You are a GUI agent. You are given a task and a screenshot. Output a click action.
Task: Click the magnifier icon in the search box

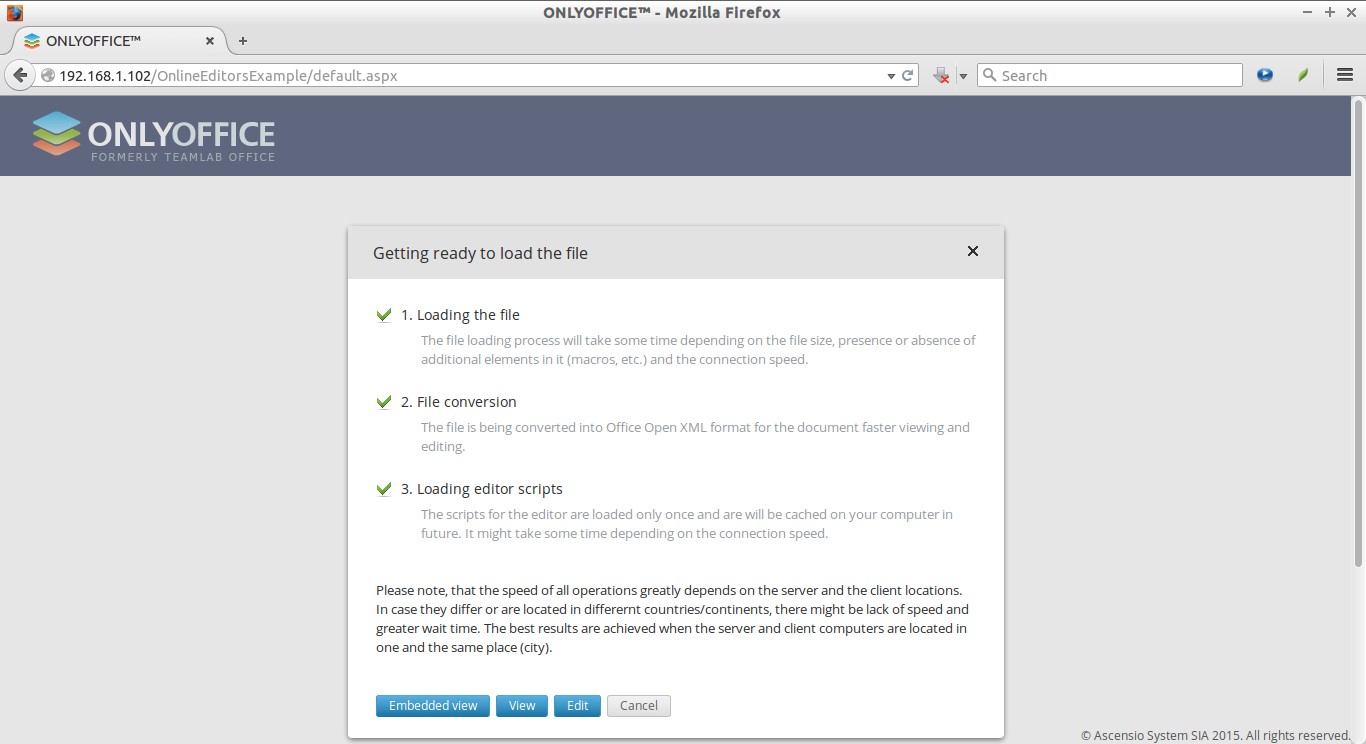(989, 75)
